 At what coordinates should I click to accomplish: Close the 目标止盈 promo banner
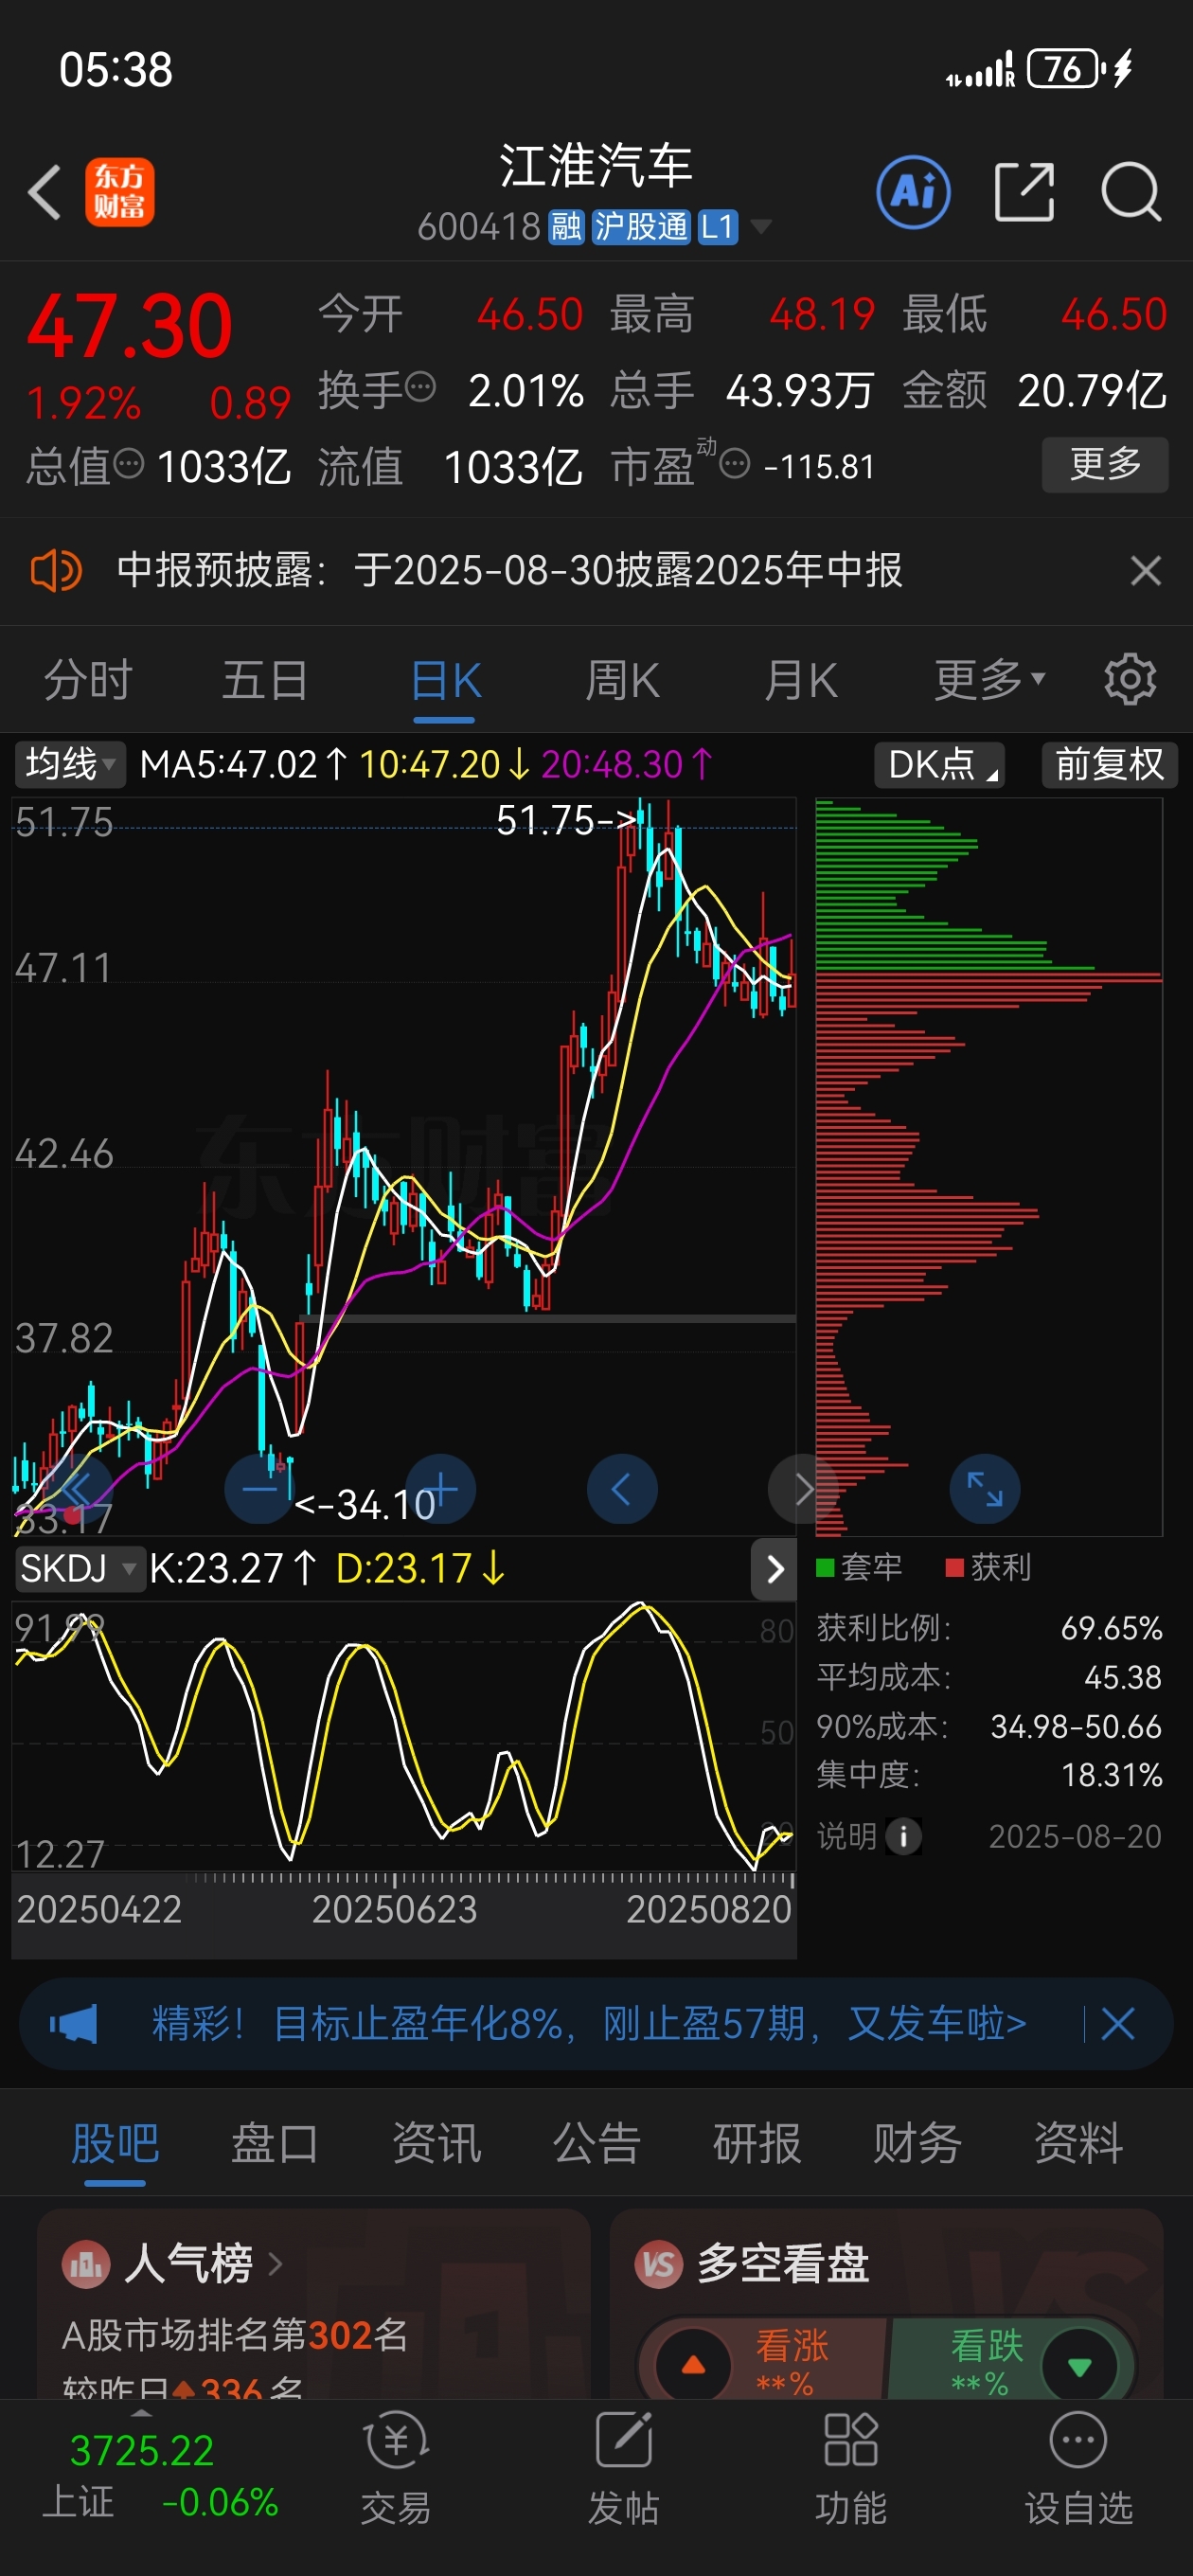[1118, 2025]
